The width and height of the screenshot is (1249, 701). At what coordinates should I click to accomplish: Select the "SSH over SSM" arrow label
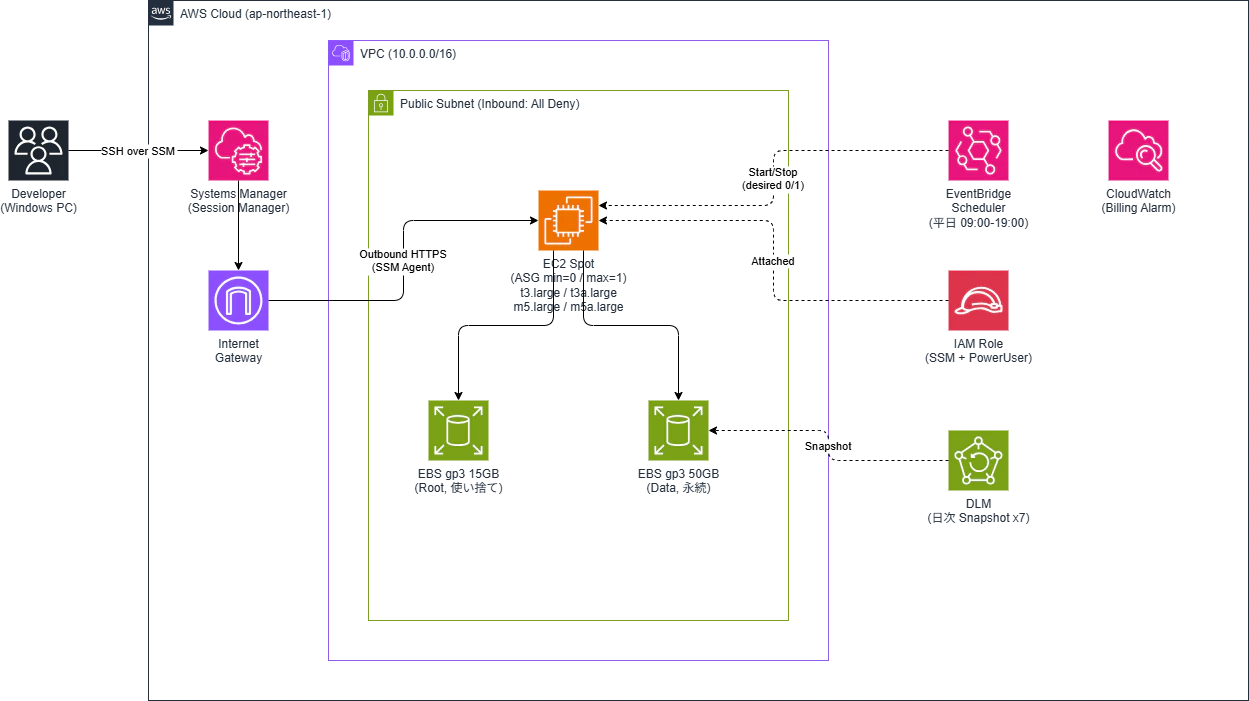pyautogui.click(x=138, y=151)
